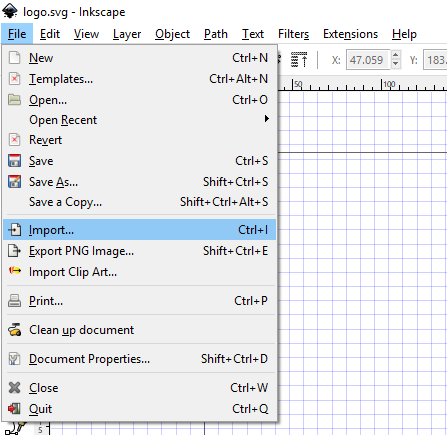Decrease X value with down stepper
Screen dimensions: 447x435
(x=395, y=64)
